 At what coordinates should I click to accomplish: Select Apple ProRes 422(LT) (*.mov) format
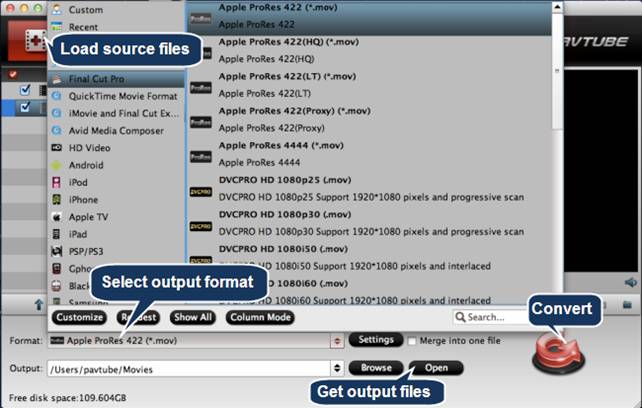coord(369,85)
